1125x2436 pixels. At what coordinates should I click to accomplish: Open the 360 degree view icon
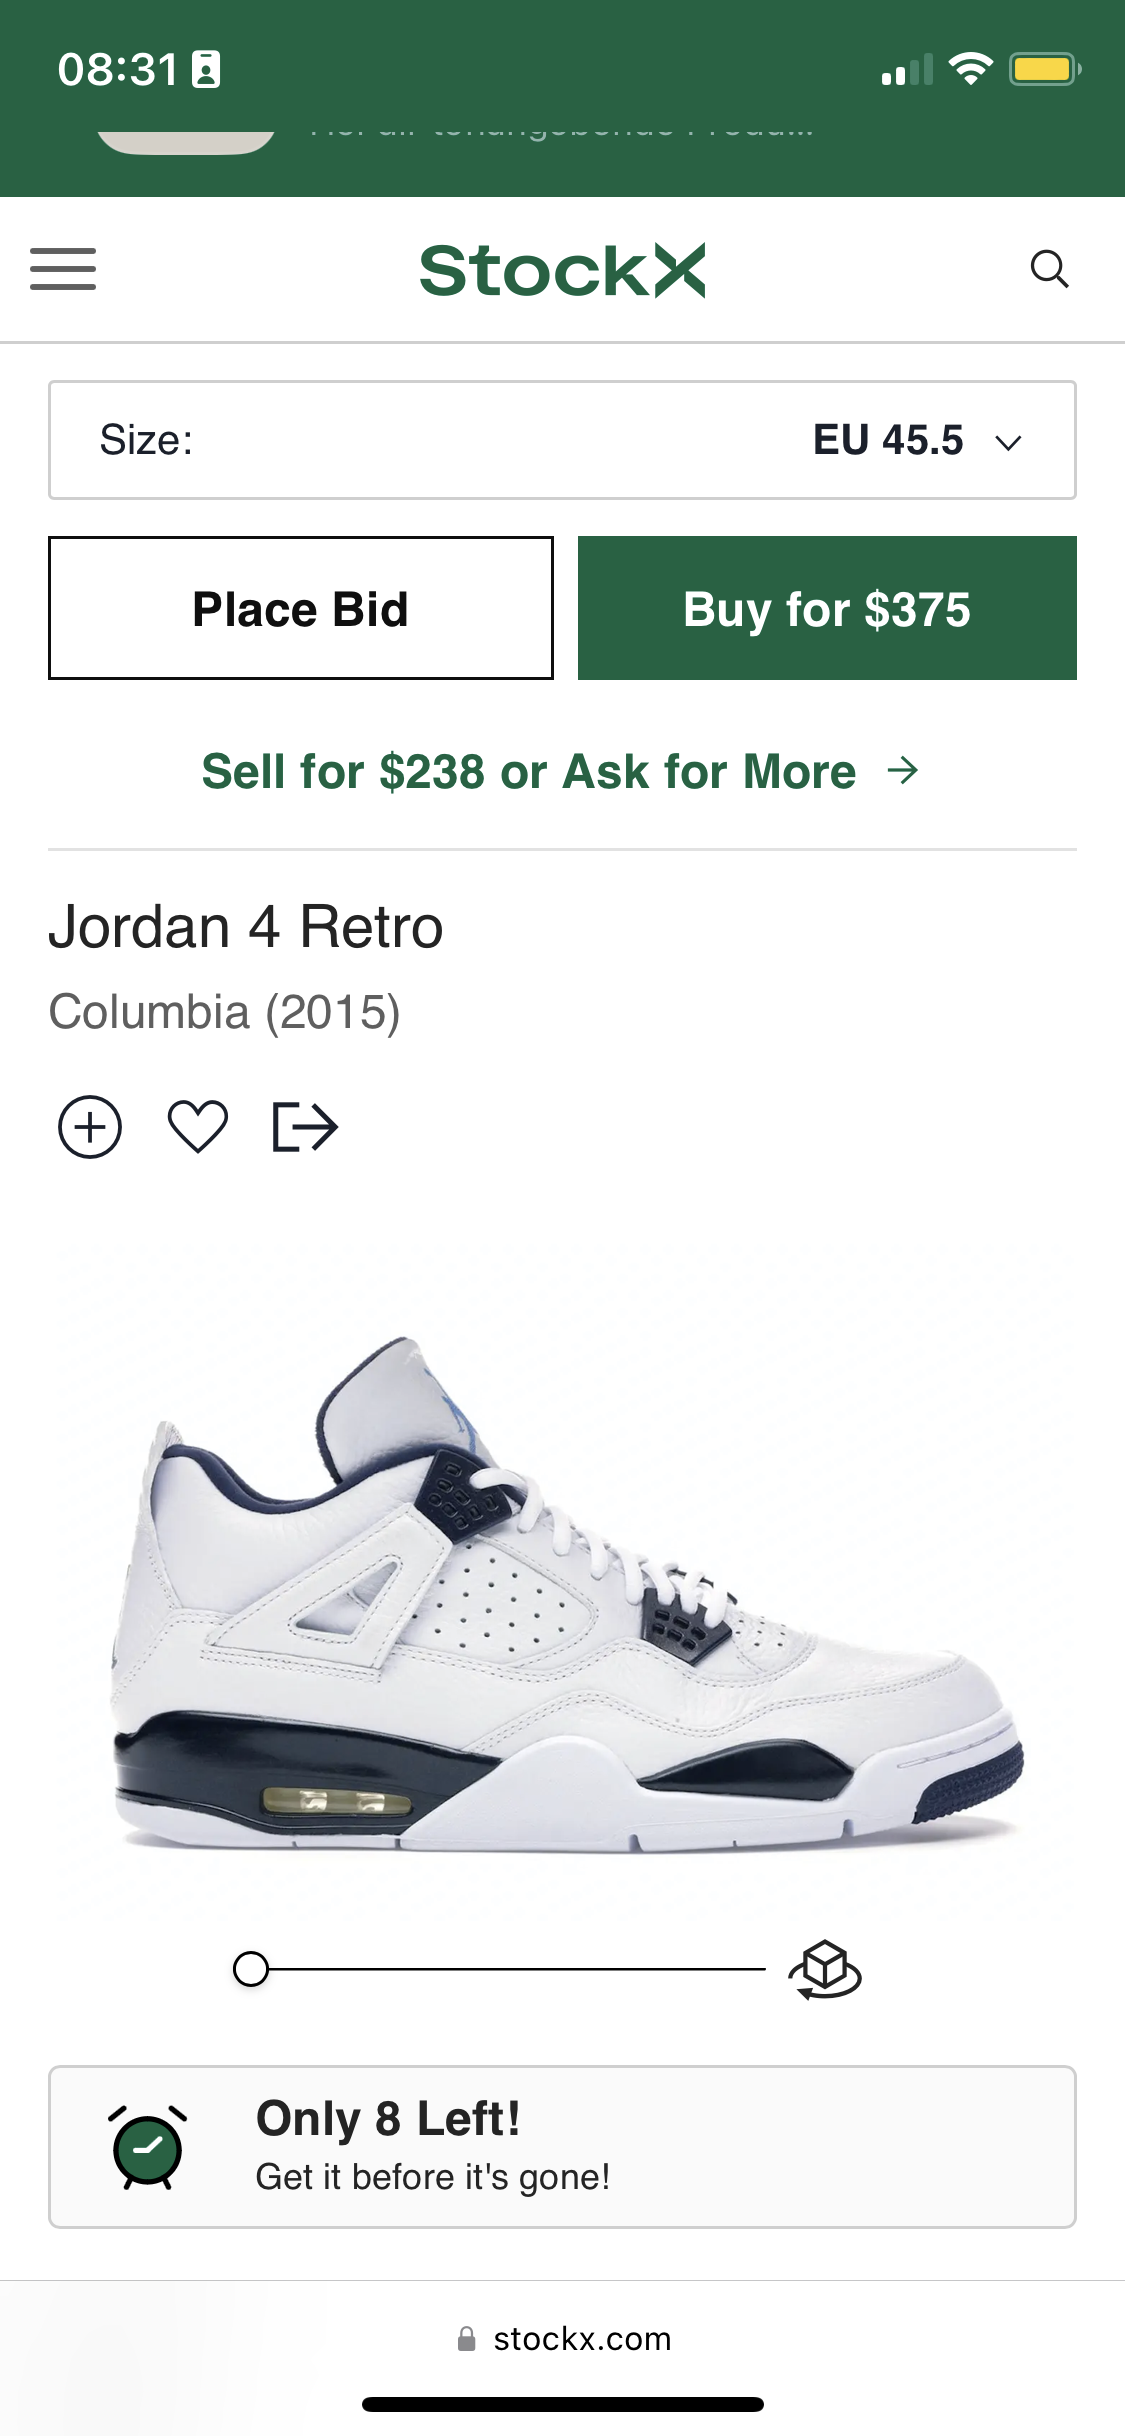[825, 1969]
